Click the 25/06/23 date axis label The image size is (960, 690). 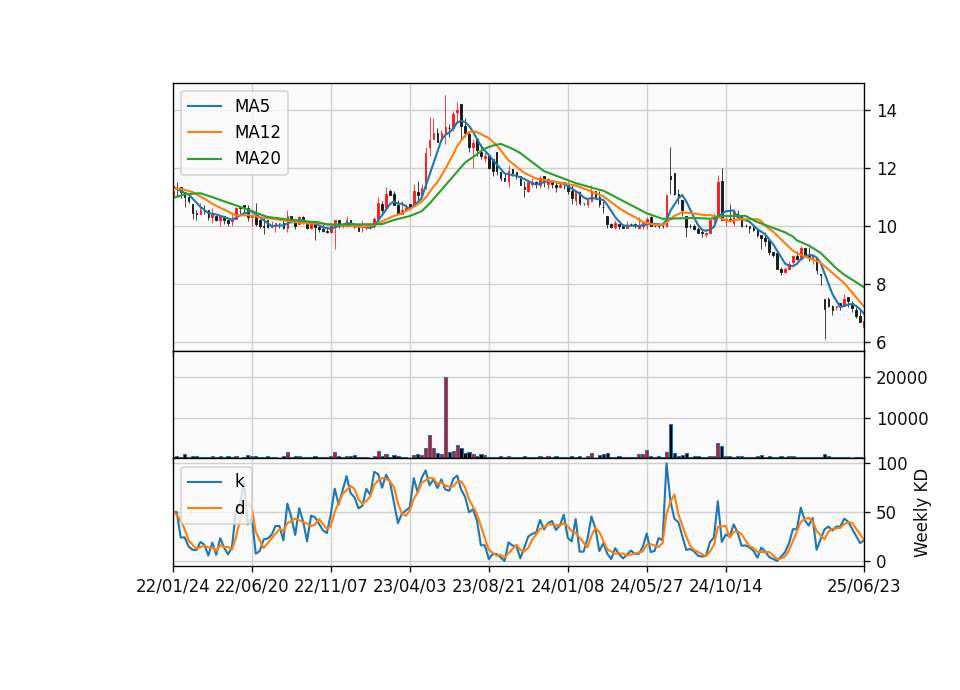864,586
